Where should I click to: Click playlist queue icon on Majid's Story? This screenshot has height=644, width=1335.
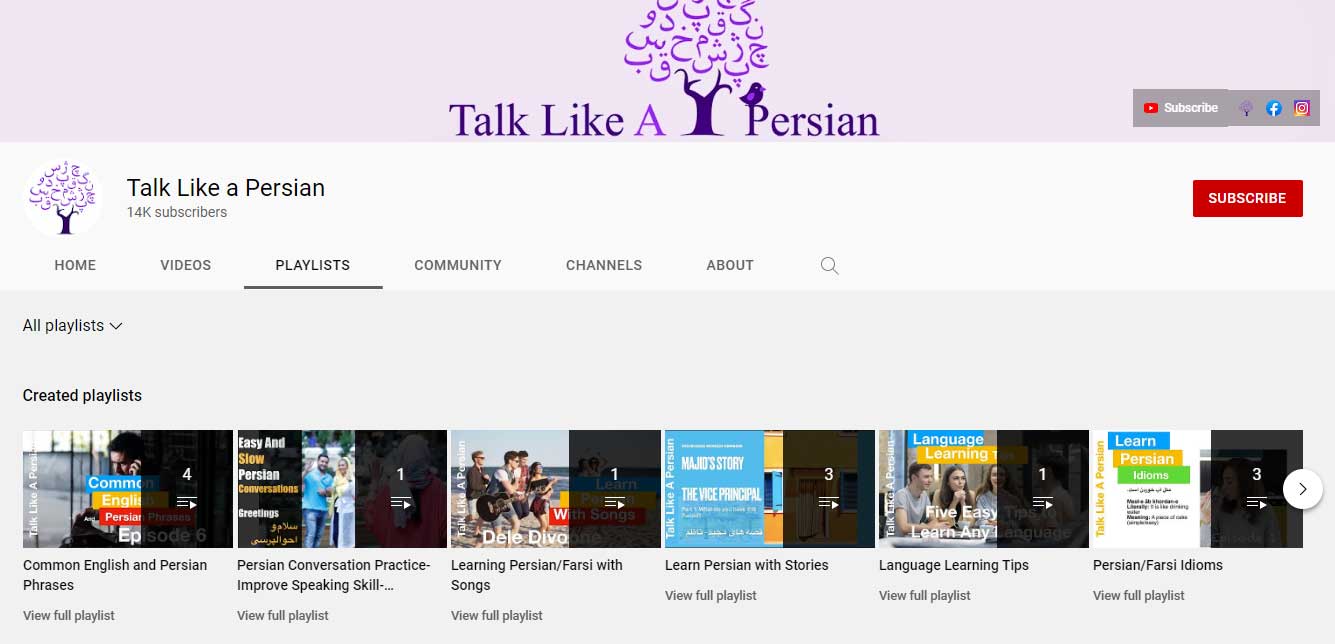coord(829,502)
